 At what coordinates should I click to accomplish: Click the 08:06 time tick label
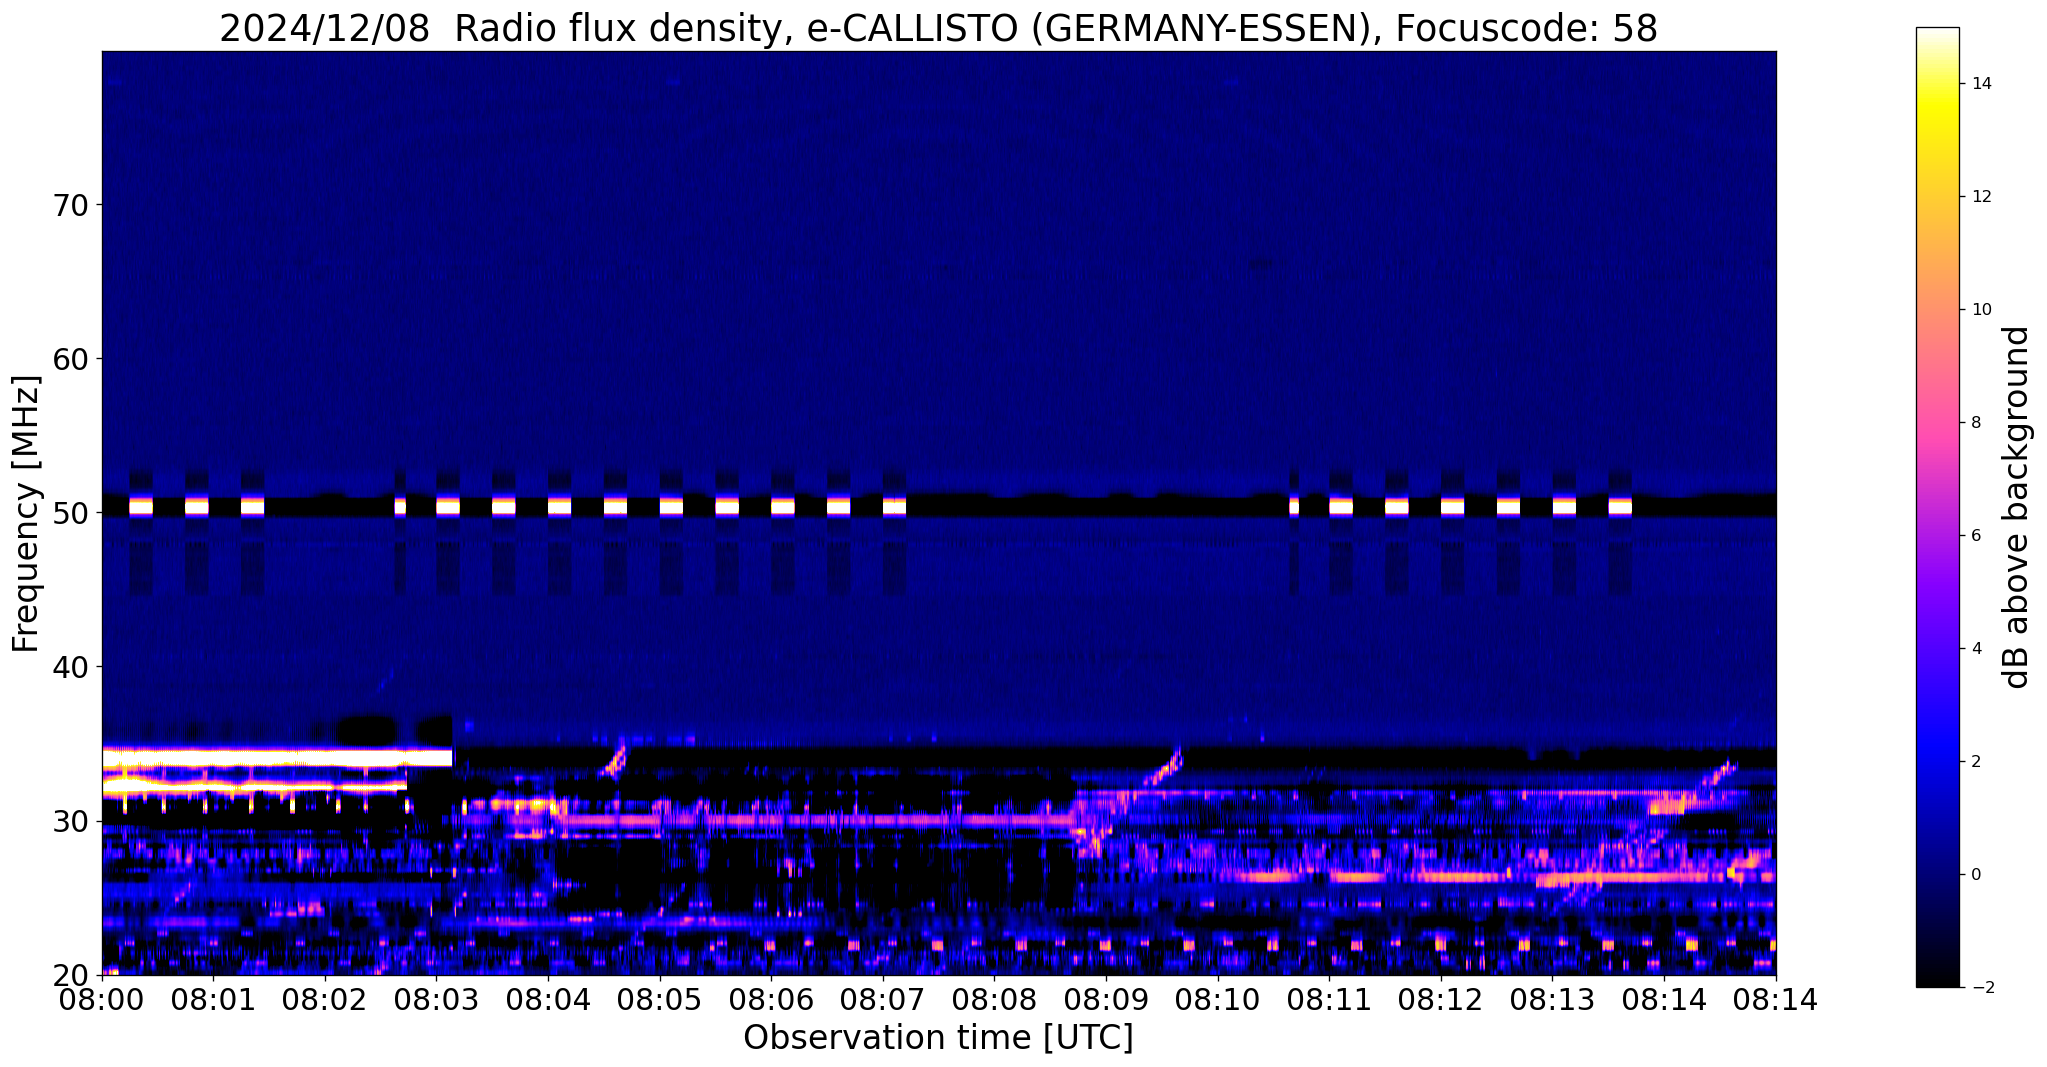point(771,999)
